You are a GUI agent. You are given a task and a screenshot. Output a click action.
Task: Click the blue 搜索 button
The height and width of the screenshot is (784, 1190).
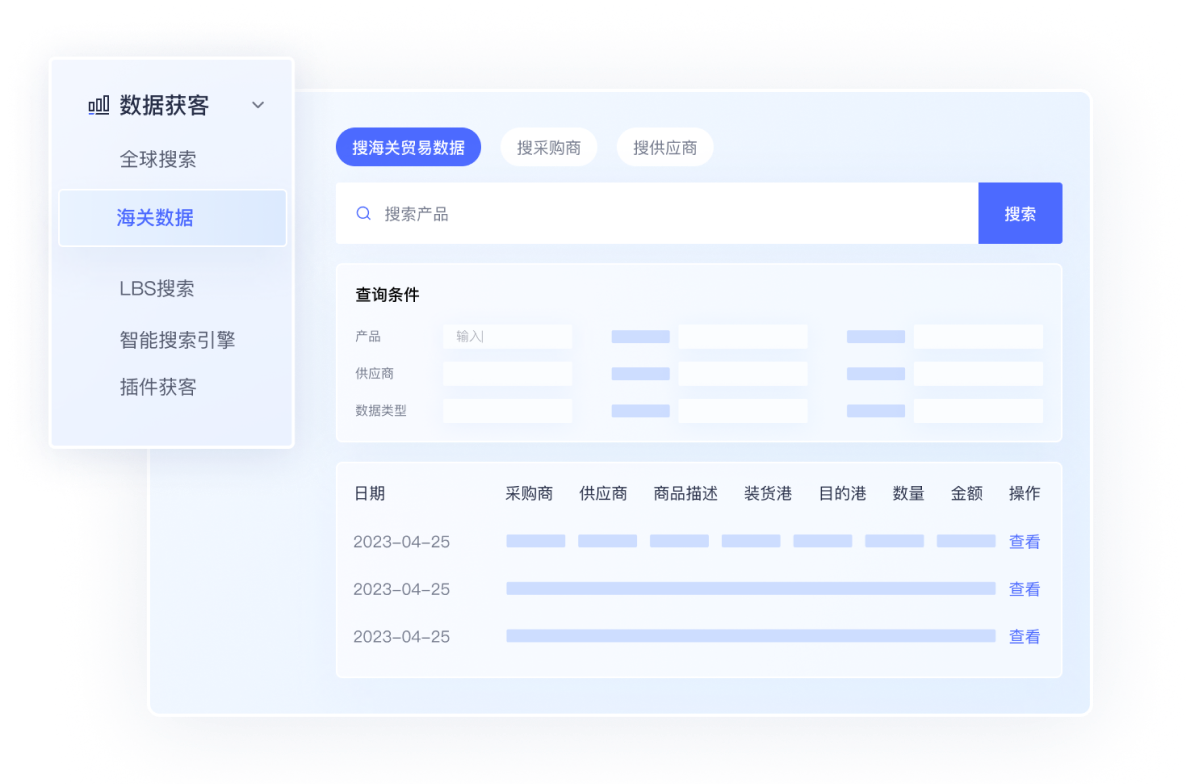(x=1020, y=213)
